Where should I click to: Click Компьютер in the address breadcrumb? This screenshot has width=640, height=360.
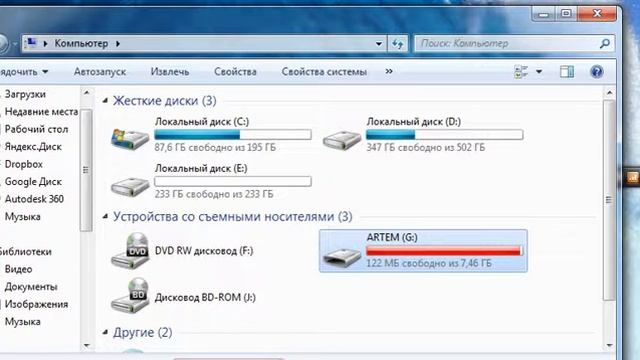pyautogui.click(x=81, y=43)
